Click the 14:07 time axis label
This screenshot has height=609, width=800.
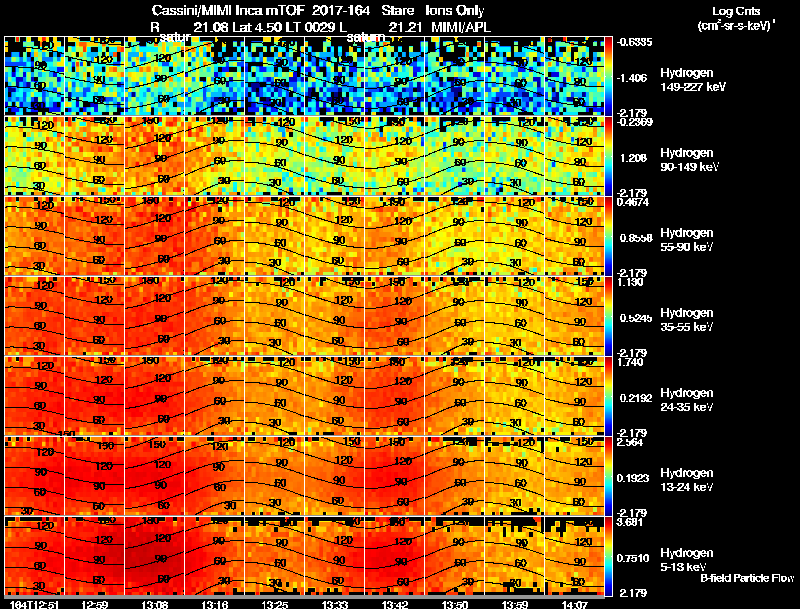[575, 604]
